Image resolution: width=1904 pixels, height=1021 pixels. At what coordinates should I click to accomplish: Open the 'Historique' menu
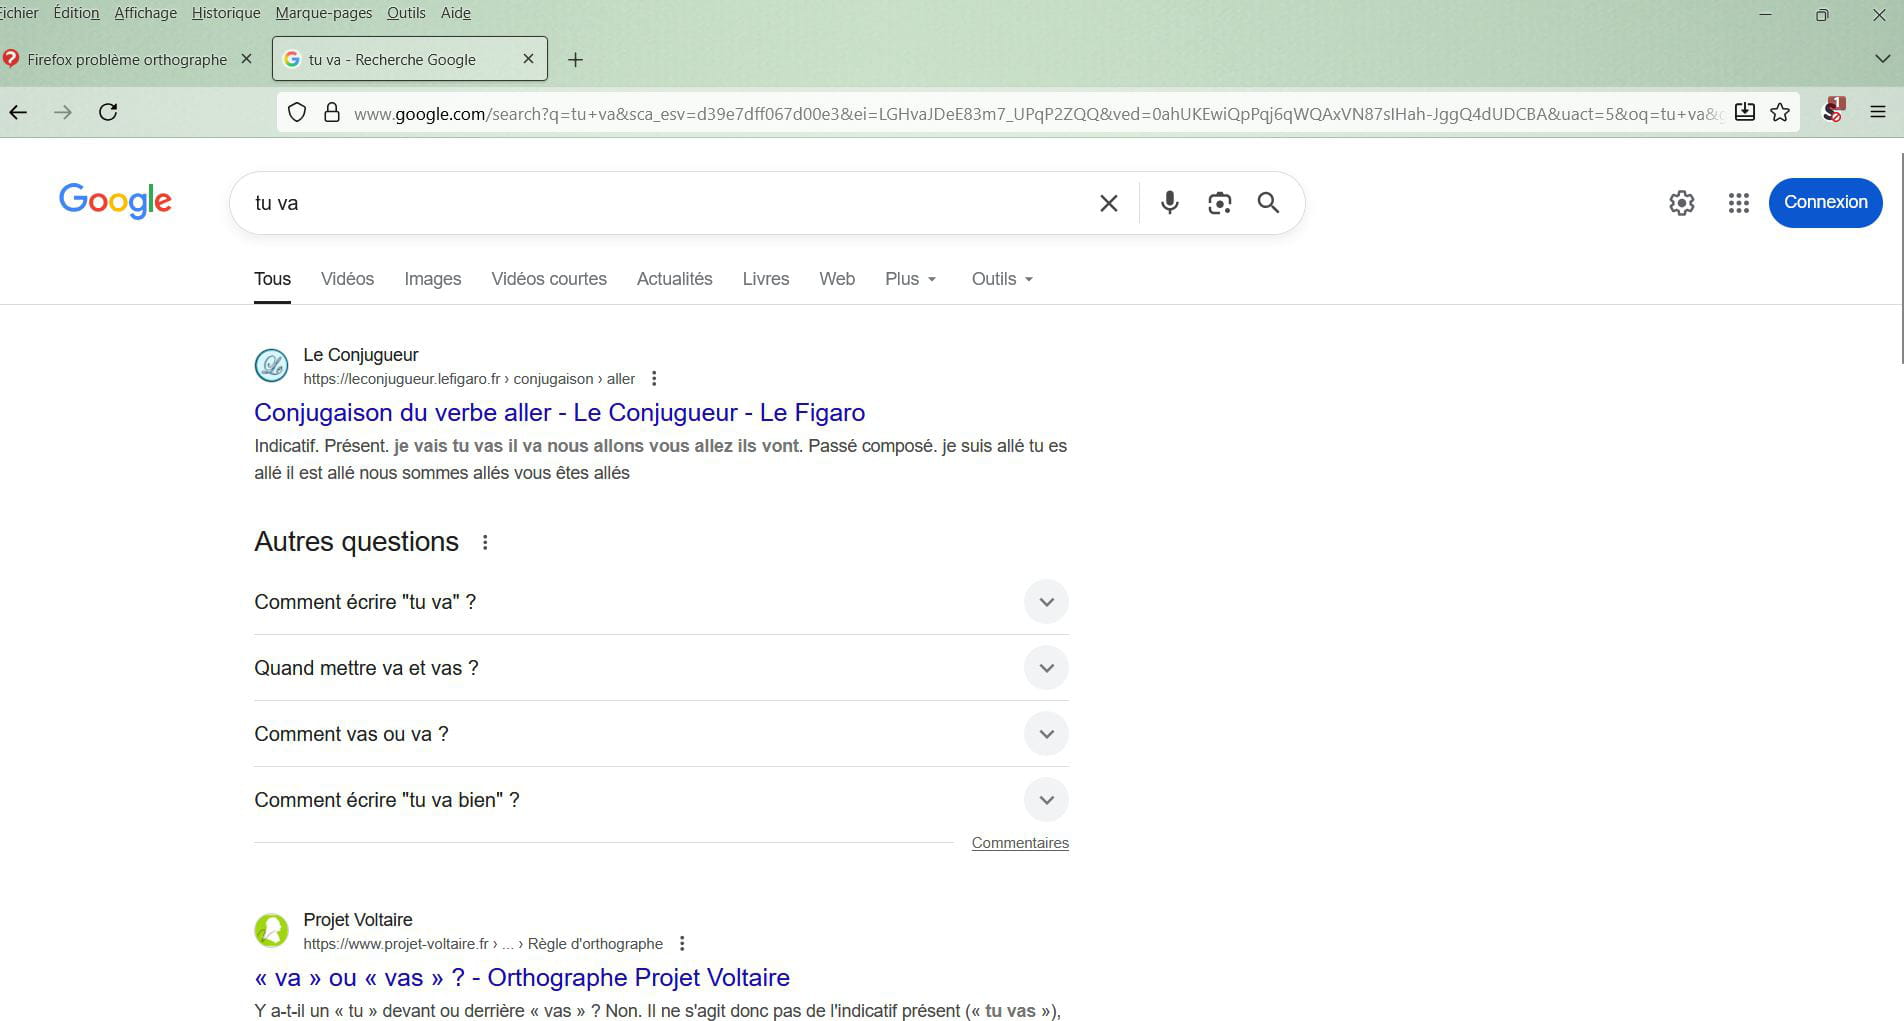point(226,13)
